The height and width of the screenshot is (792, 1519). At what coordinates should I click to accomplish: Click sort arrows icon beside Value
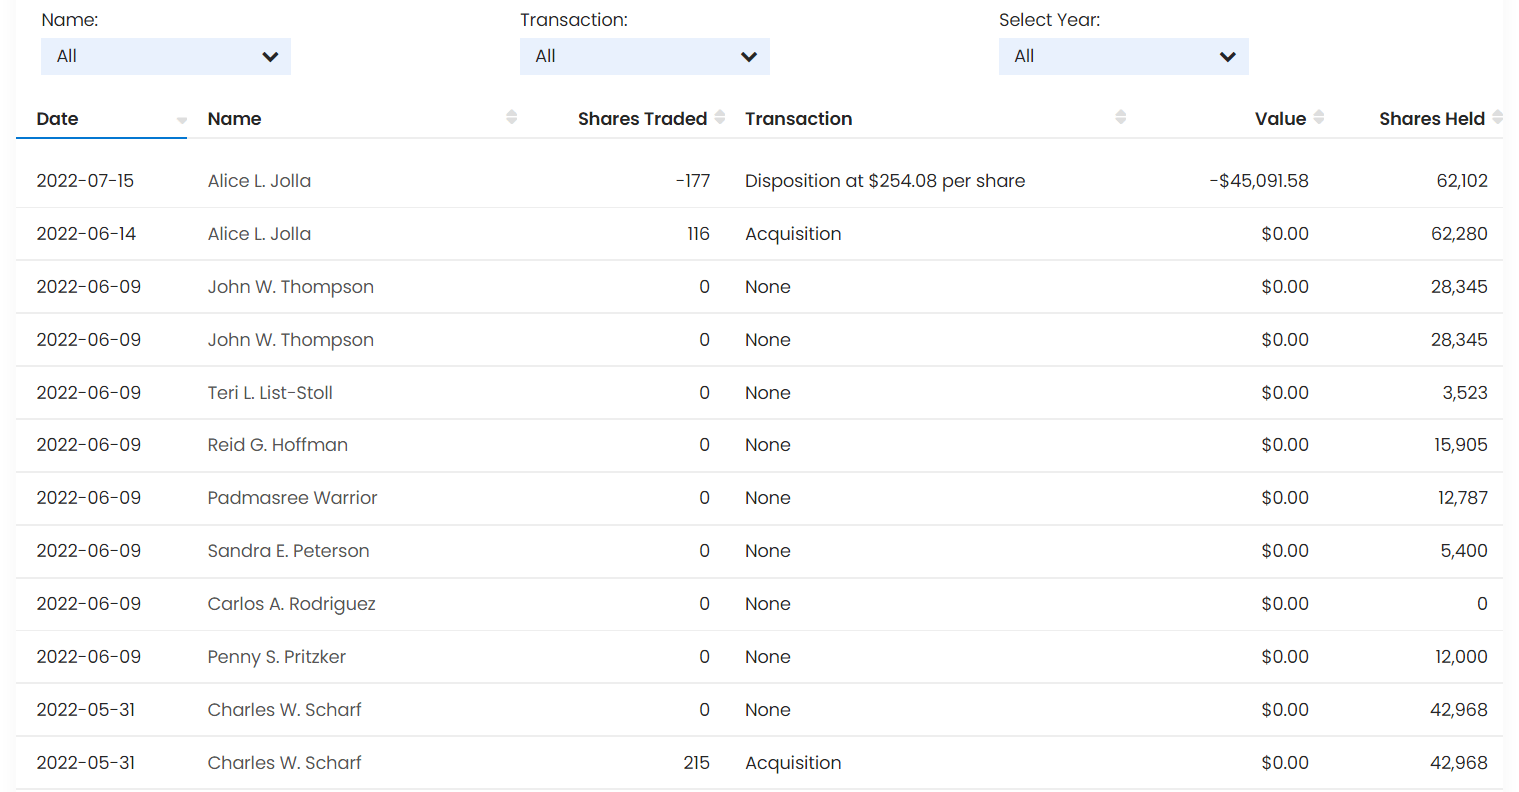1319,117
